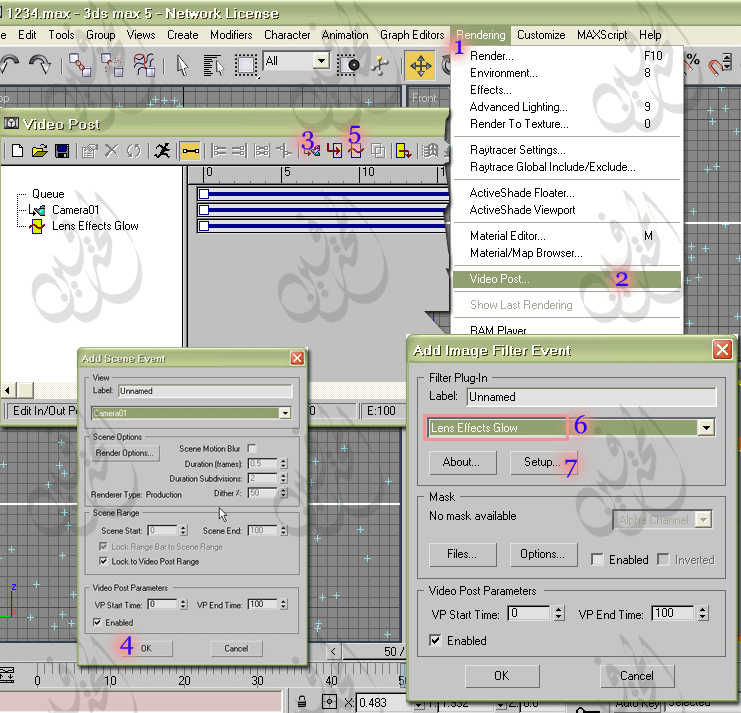
Task: Click the Undo arrow in main toolbar
Action: (x=10, y=64)
